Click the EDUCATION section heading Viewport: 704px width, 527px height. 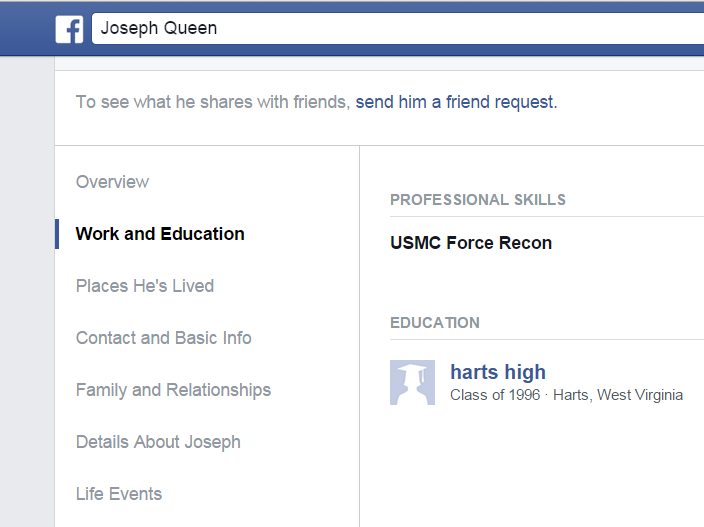[x=435, y=323]
